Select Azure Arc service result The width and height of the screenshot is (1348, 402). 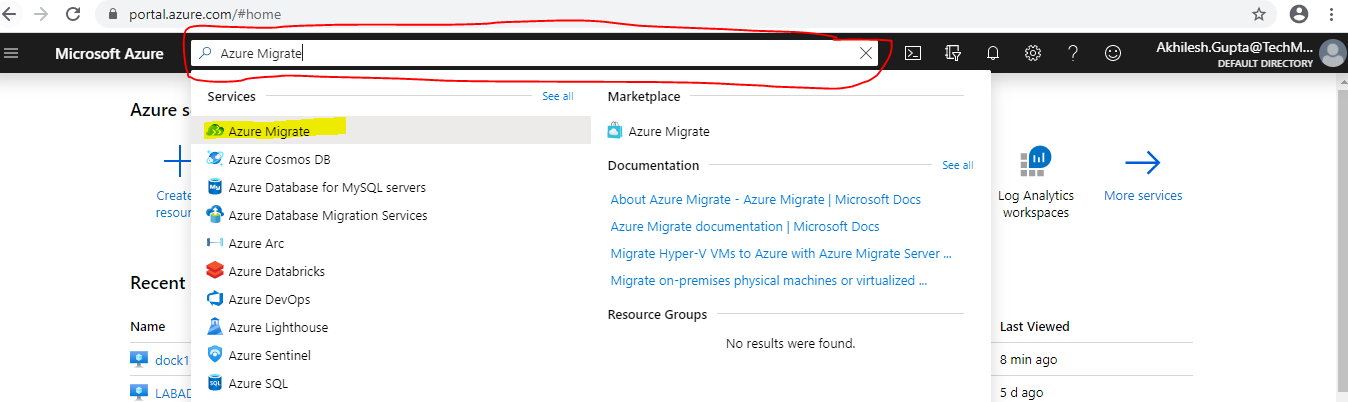tap(391, 243)
